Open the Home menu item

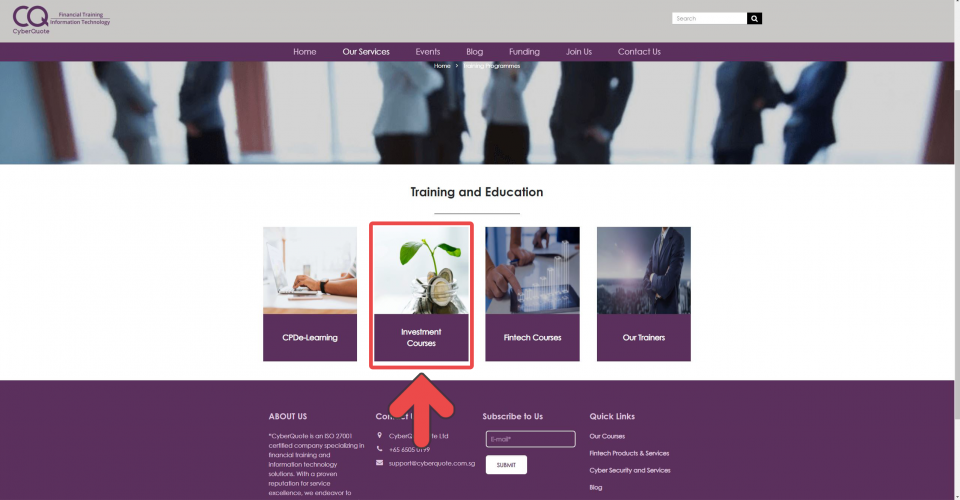[x=304, y=52]
